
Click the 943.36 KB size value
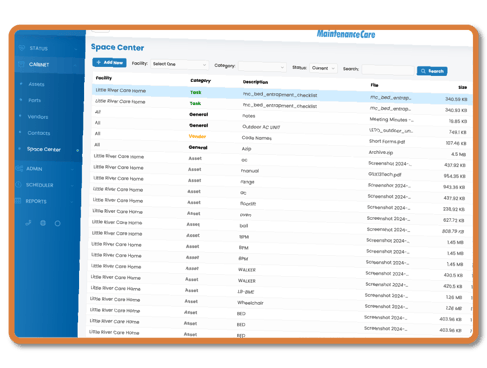454,187
